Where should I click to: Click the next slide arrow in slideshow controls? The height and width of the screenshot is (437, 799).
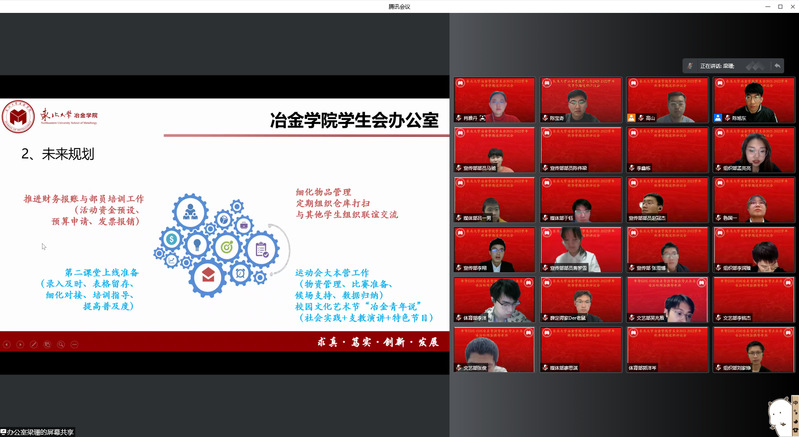click(20, 344)
